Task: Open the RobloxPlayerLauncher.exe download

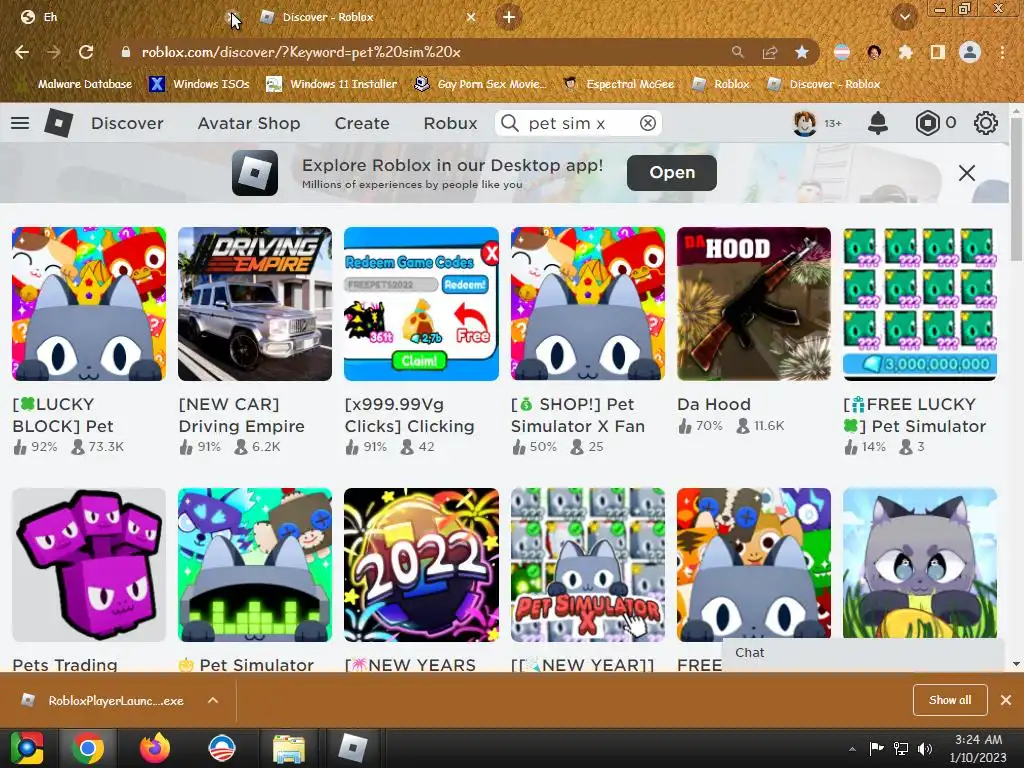Action: [x=104, y=700]
